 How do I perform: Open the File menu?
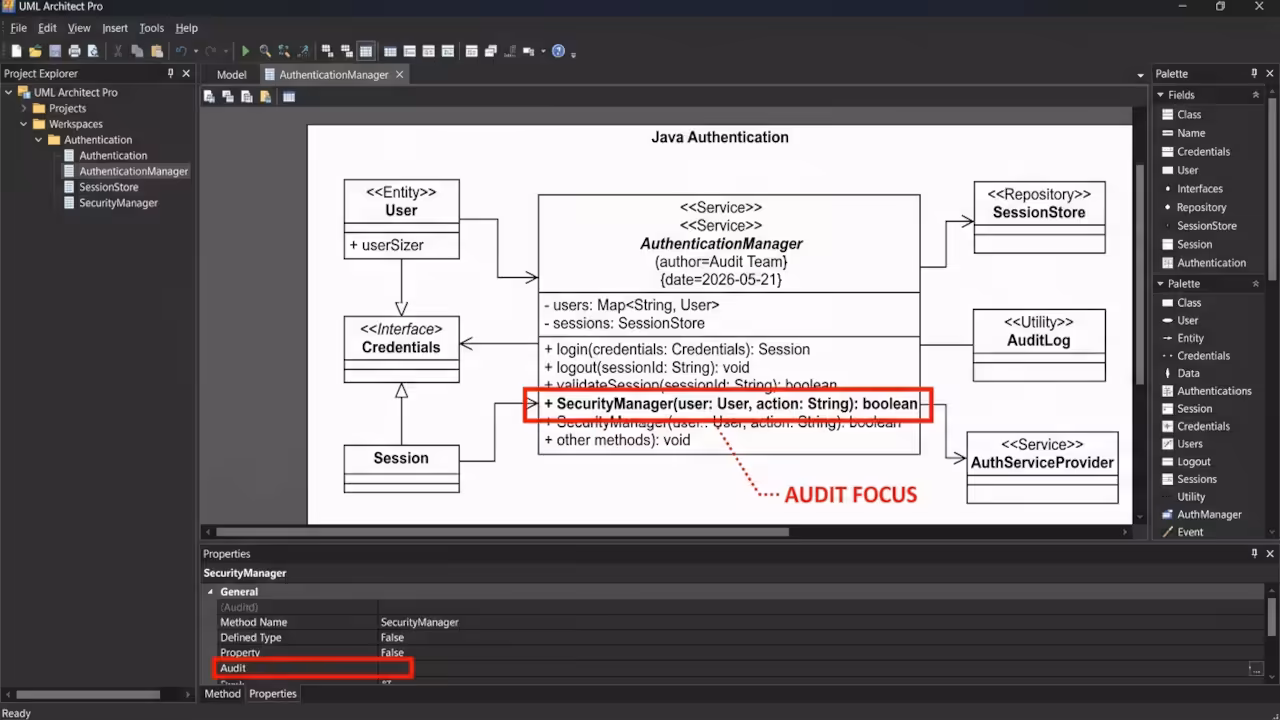(19, 28)
